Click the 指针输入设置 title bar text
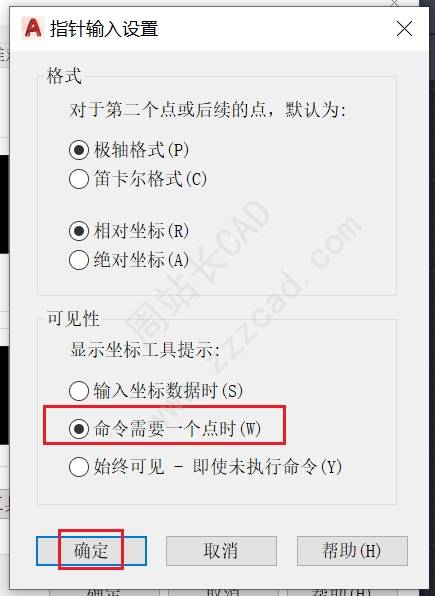 [x=104, y=29]
